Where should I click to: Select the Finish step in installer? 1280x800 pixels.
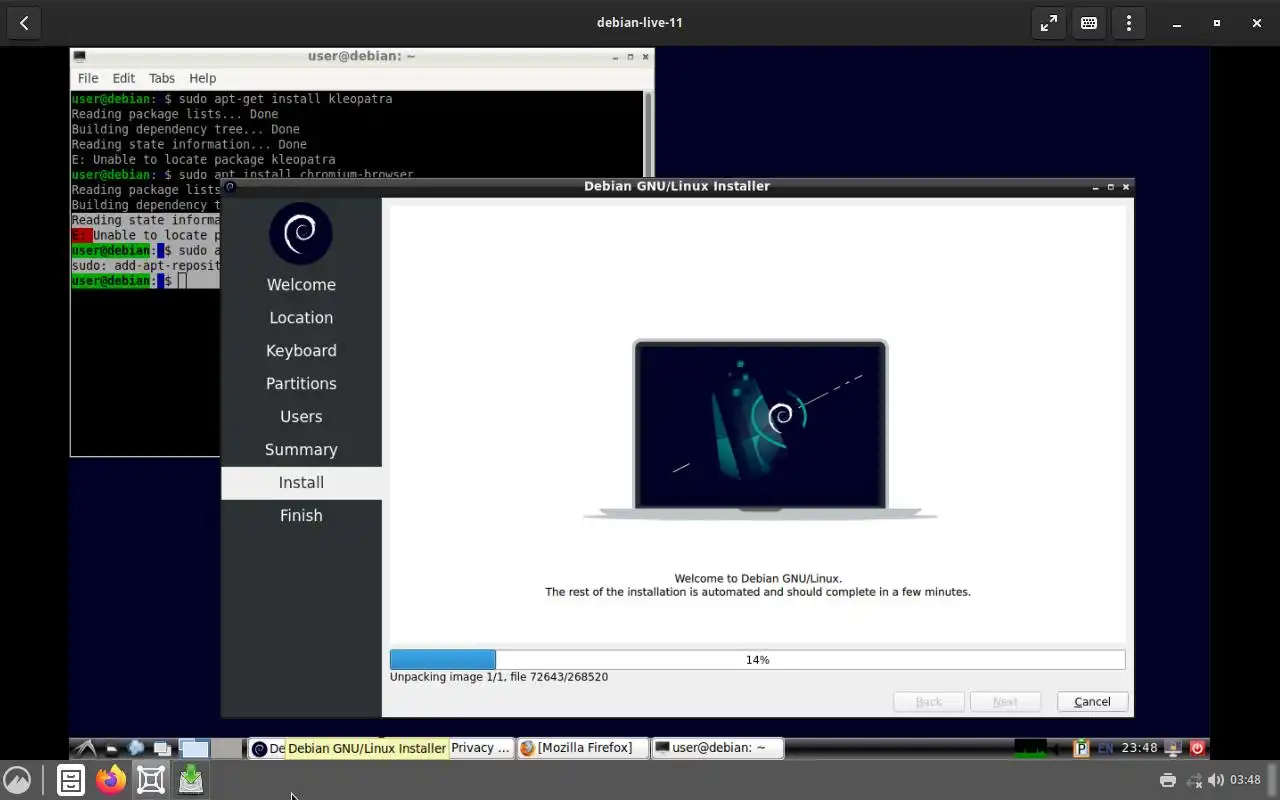click(x=301, y=516)
